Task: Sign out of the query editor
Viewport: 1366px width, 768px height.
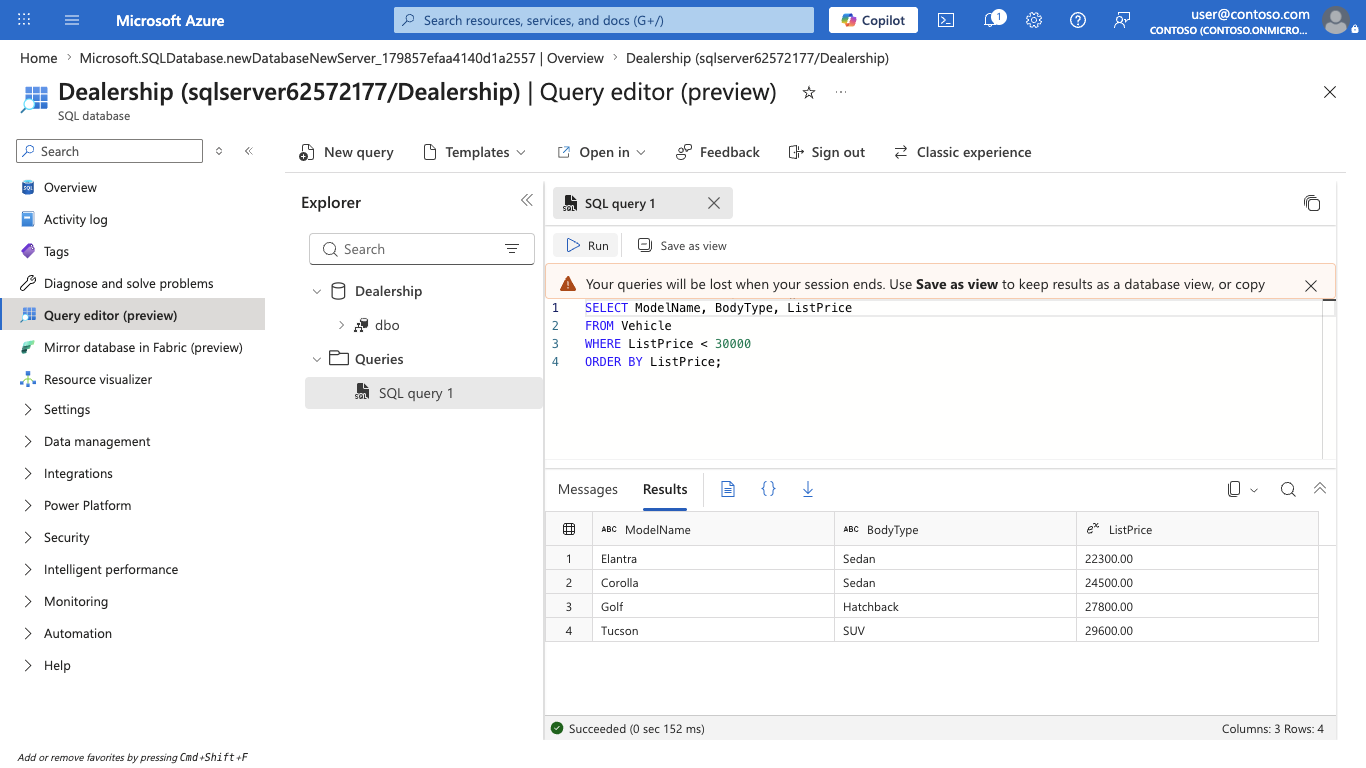Action: pos(827,152)
